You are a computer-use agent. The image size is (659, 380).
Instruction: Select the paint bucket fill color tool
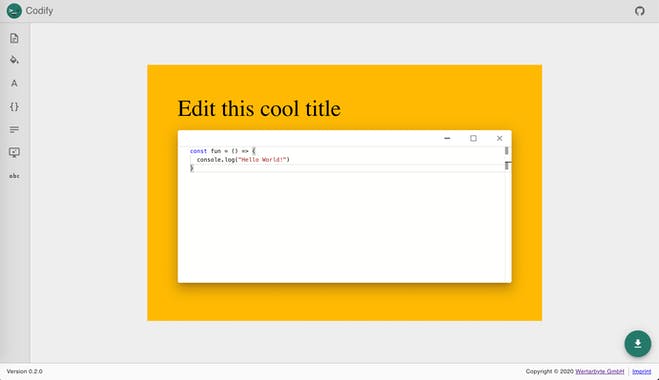(14, 60)
